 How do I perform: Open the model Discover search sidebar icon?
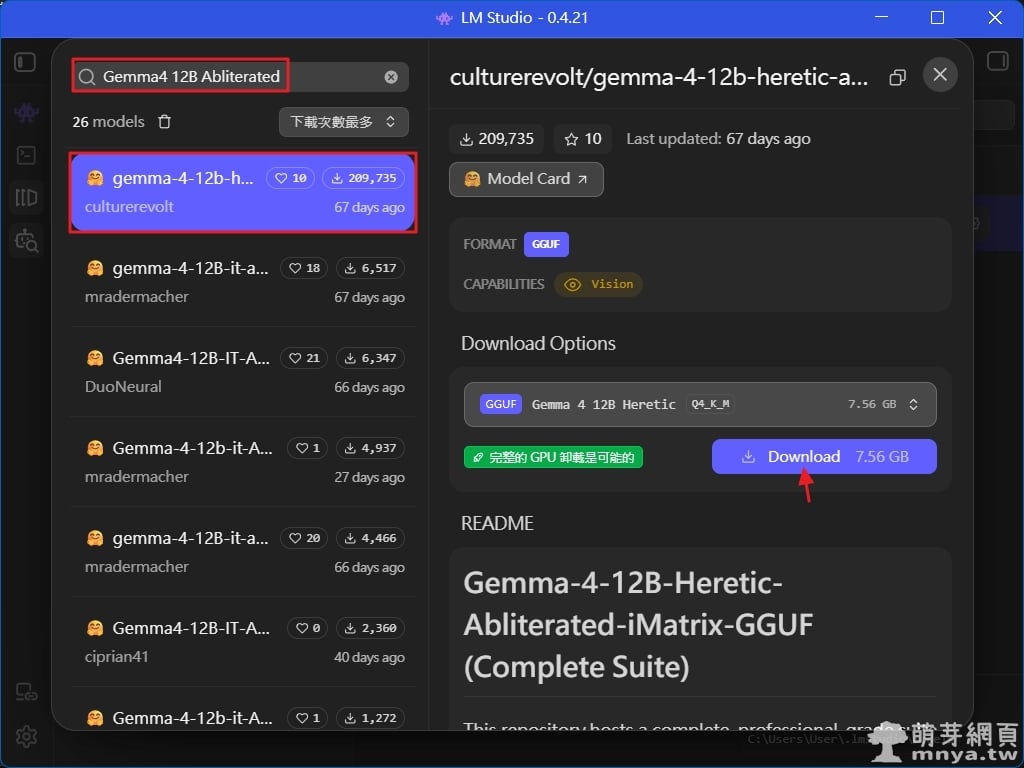click(x=26, y=240)
